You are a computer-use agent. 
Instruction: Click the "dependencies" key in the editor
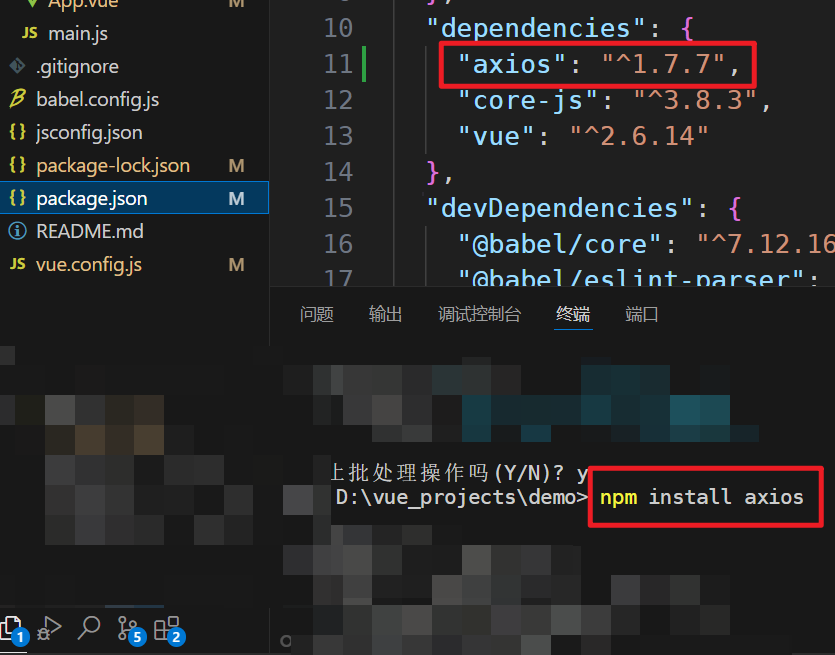coord(536,28)
